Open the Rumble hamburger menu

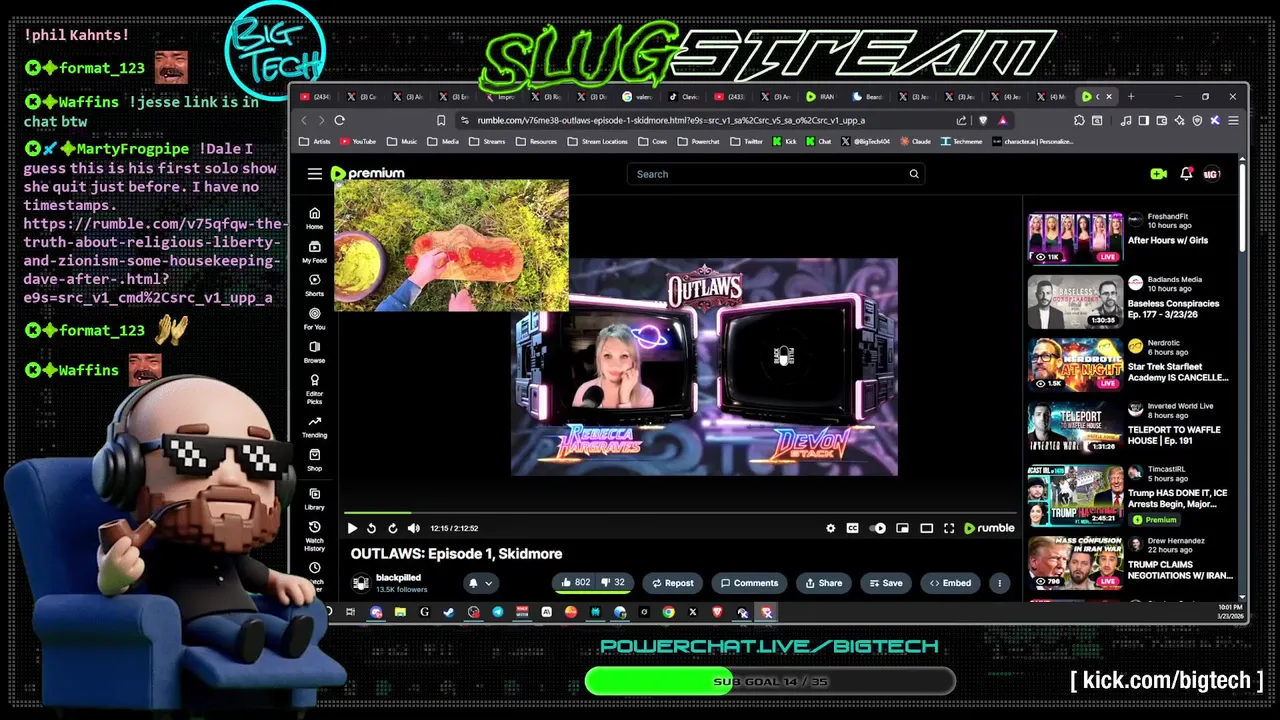(315, 174)
